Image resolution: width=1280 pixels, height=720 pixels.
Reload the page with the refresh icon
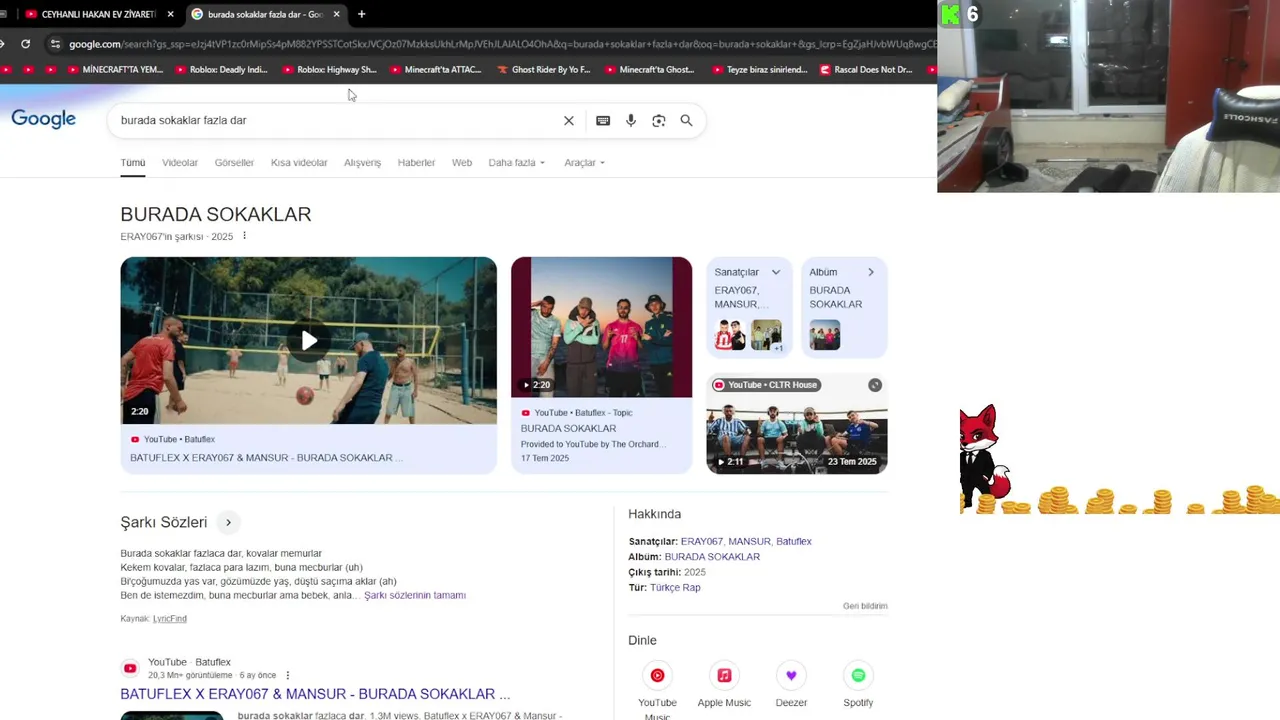tap(25, 44)
